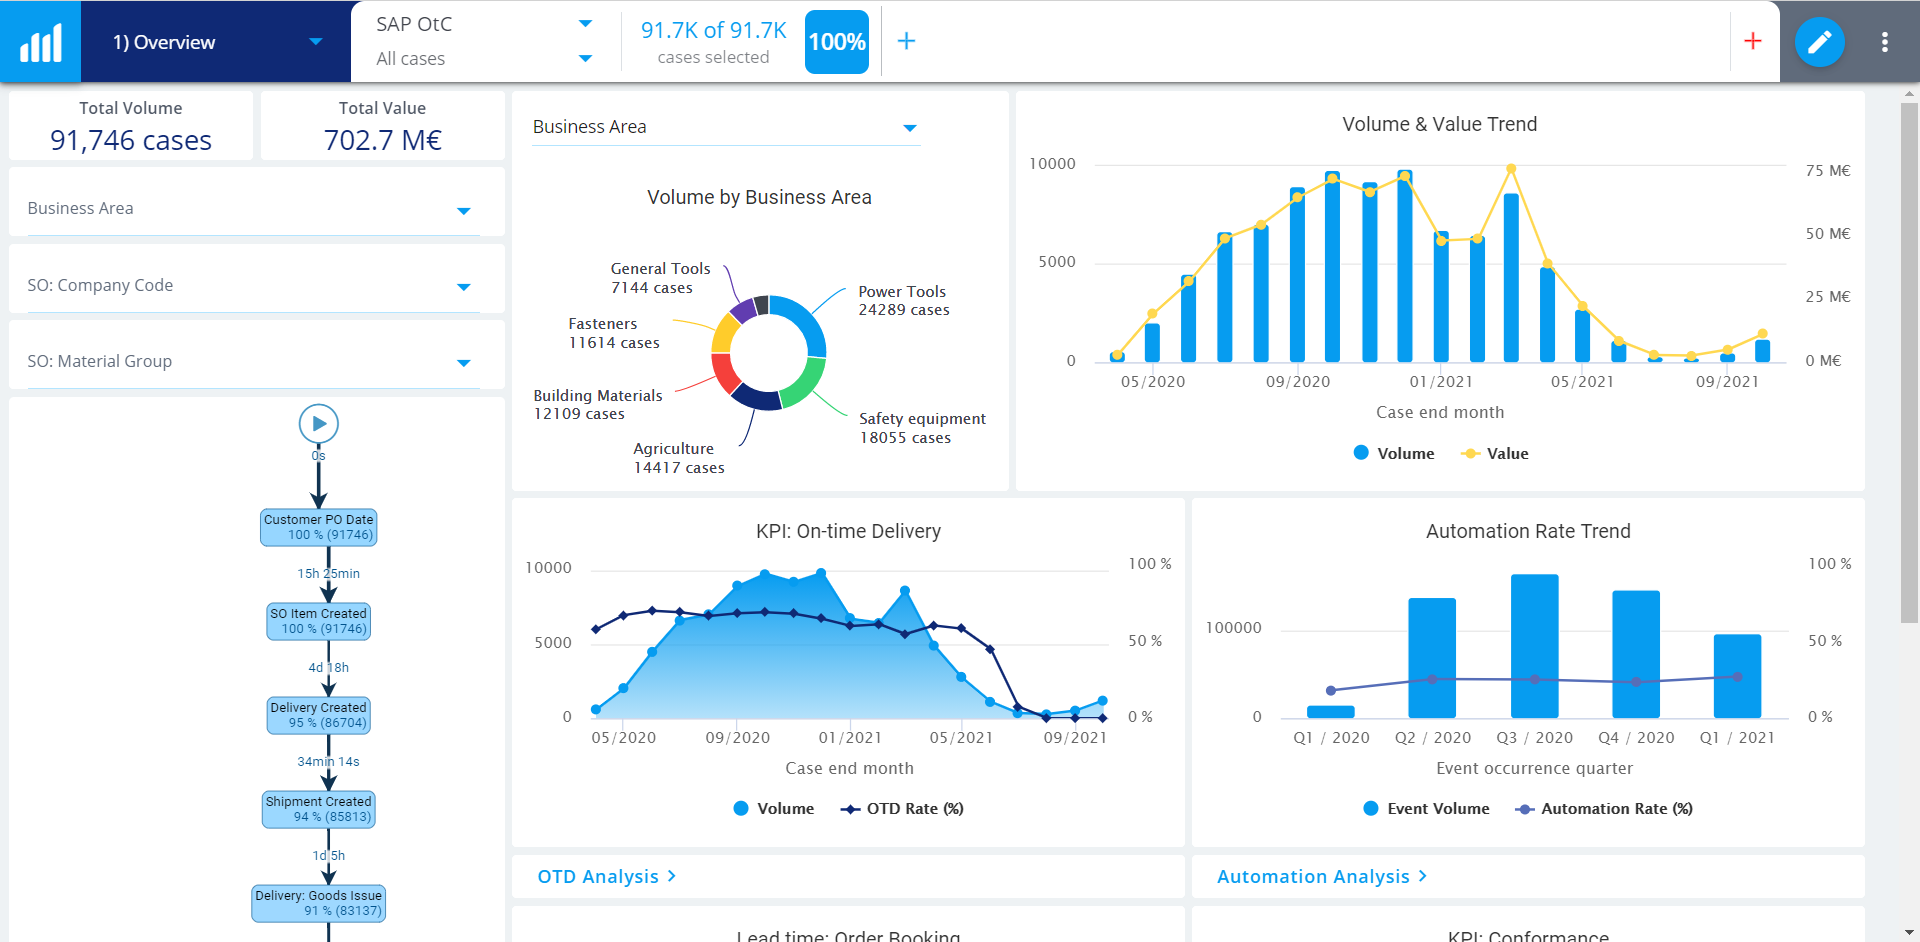This screenshot has width=1920, height=942.
Task: Click the vertical scrollbar thumb
Action: pos(1909,362)
